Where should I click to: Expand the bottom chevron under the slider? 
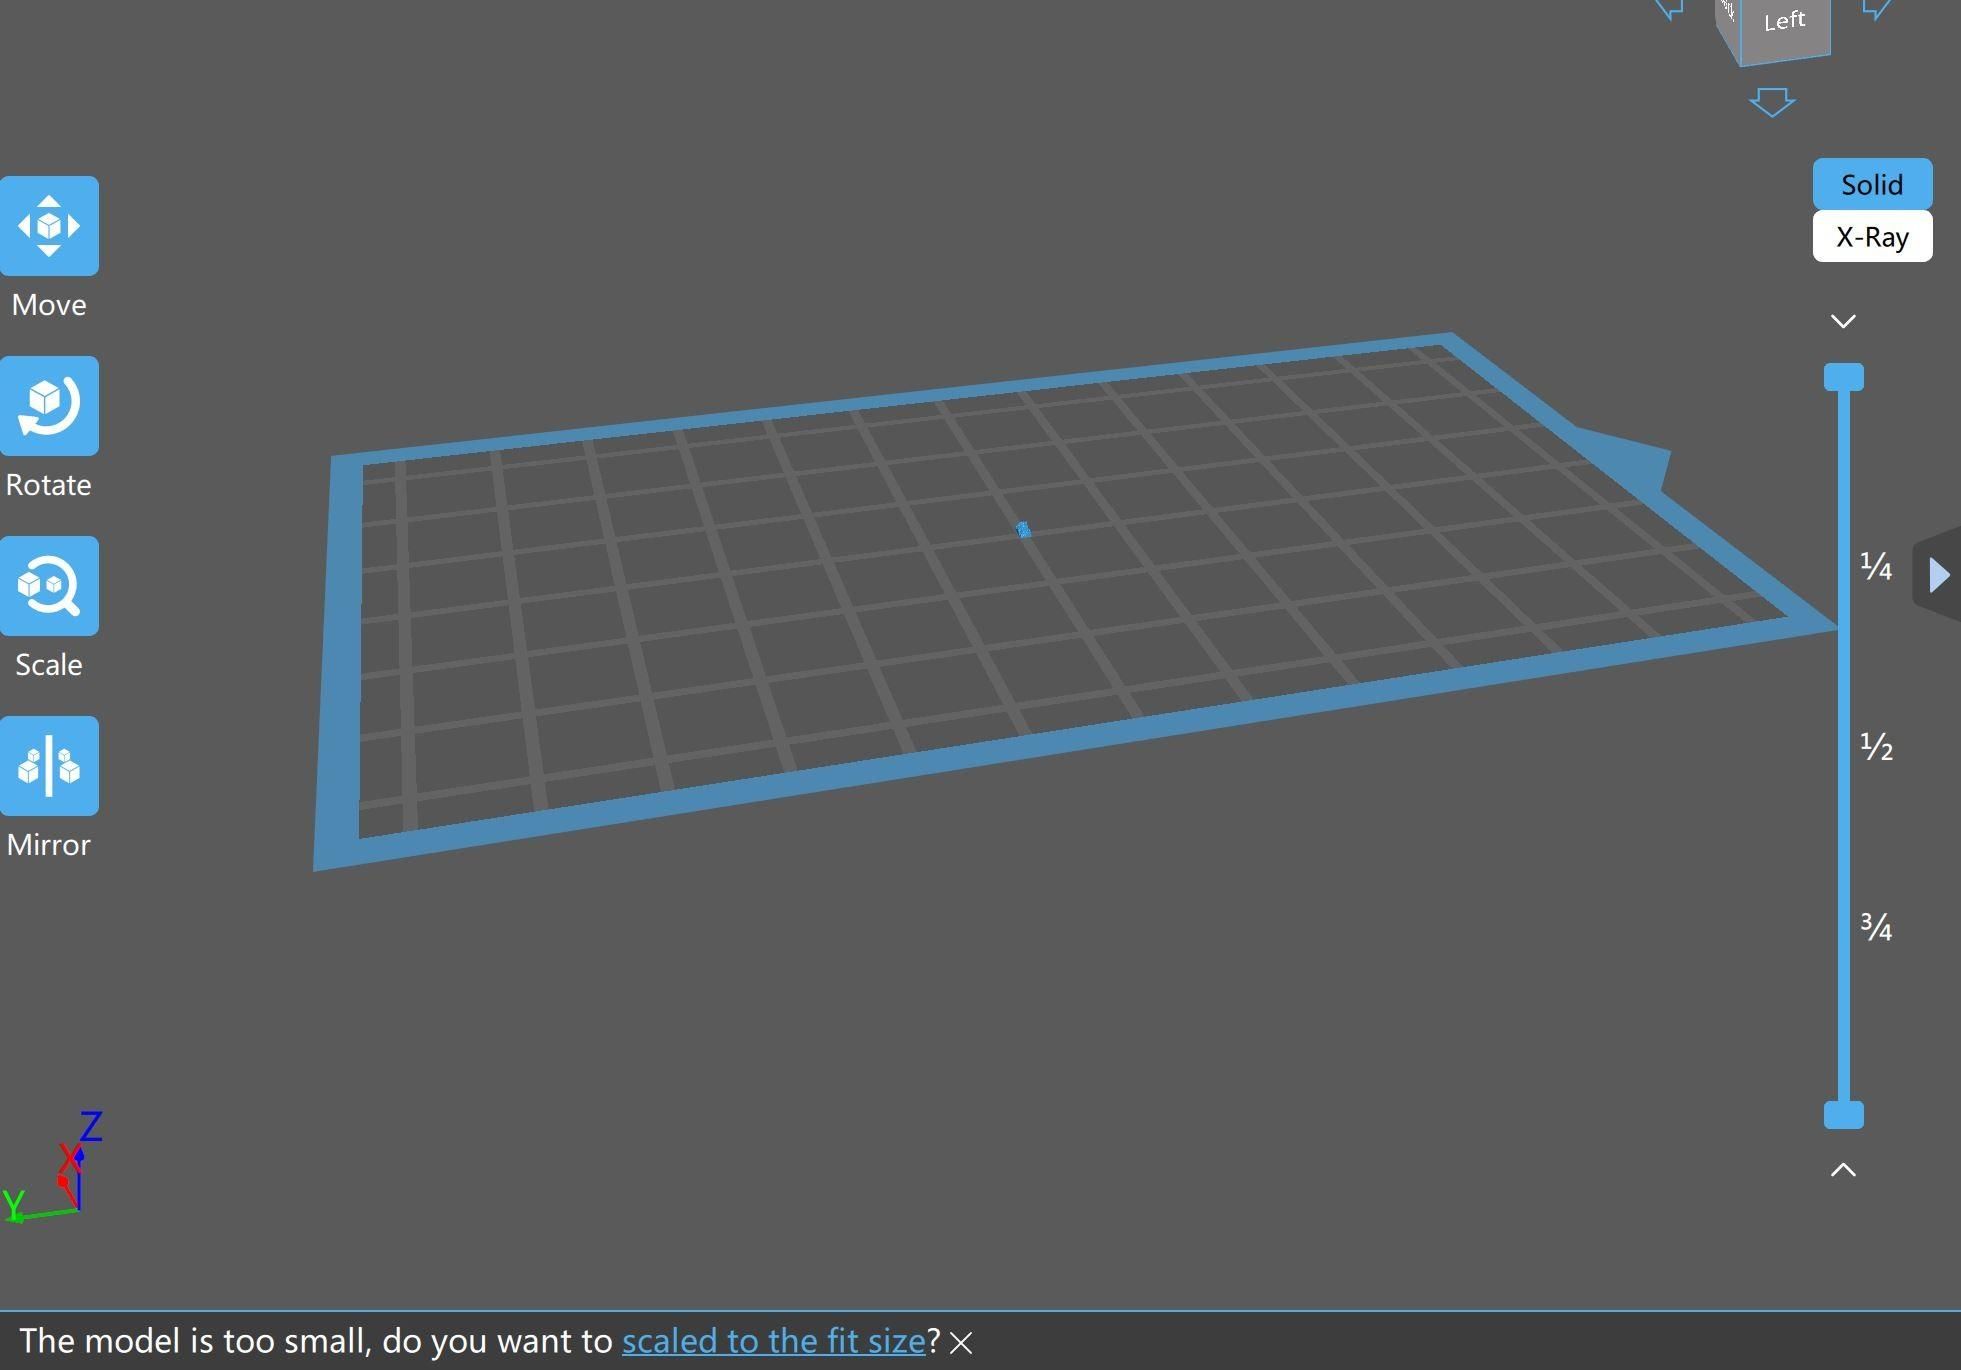(1843, 1169)
